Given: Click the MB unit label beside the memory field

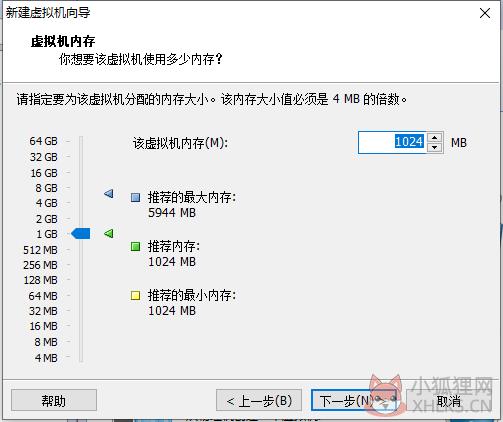Looking at the screenshot, I should tap(459, 143).
